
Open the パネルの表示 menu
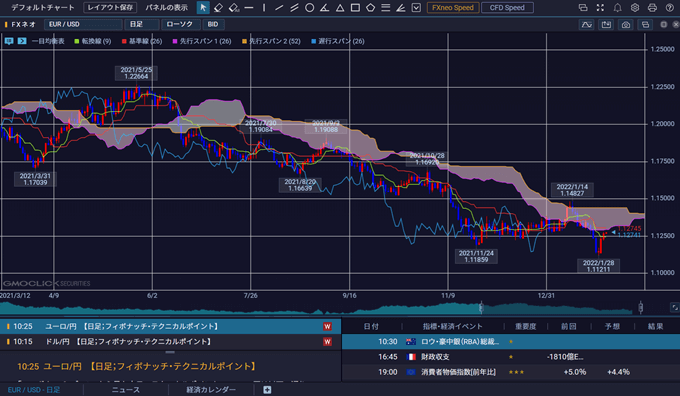[167, 7]
